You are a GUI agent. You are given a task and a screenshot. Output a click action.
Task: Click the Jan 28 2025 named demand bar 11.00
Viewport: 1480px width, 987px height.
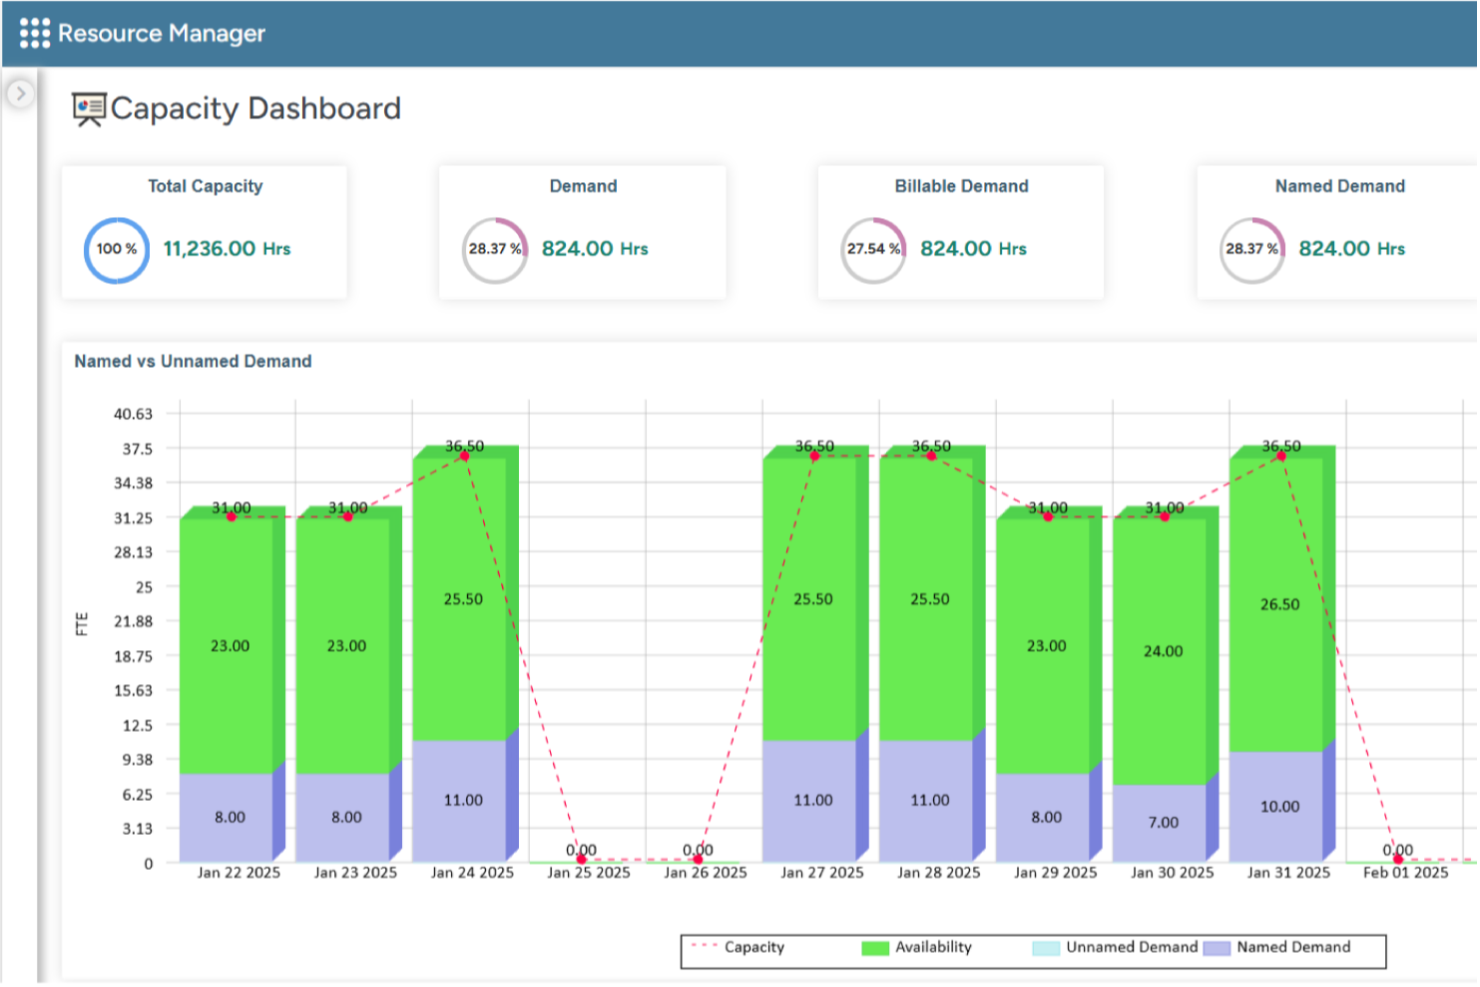[x=927, y=801]
